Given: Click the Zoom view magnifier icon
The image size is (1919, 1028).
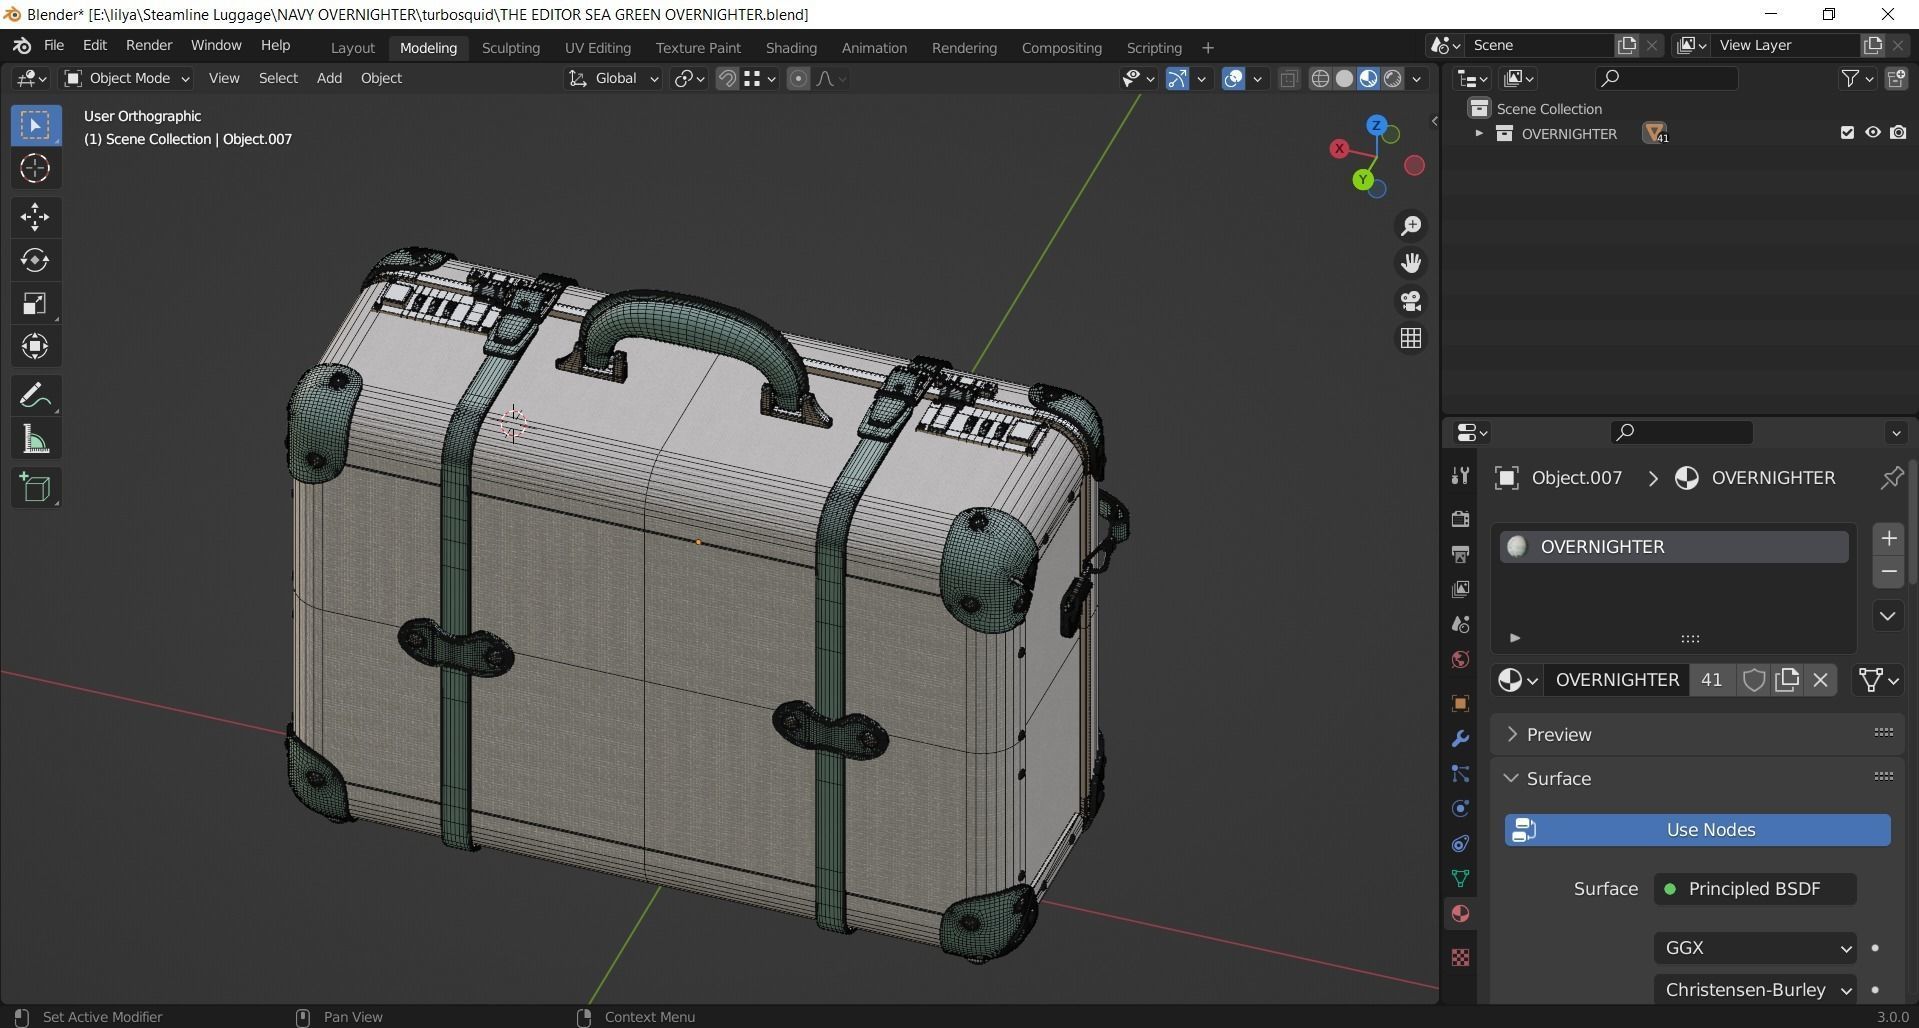Looking at the screenshot, I should (x=1411, y=225).
